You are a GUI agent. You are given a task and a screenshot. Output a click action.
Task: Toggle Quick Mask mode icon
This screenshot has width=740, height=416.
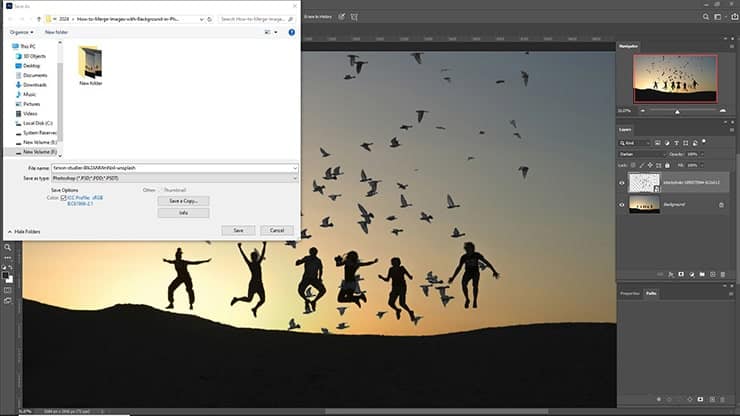(x=7, y=290)
